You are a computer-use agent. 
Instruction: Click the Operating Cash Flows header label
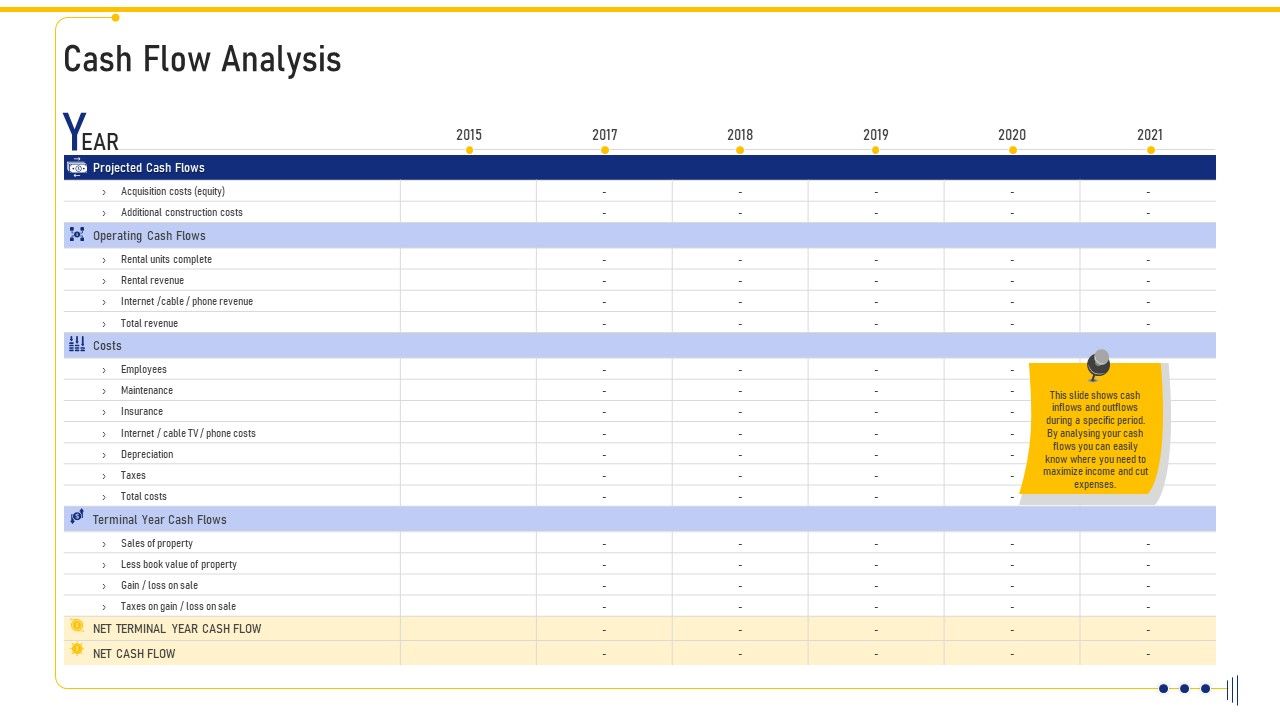149,236
